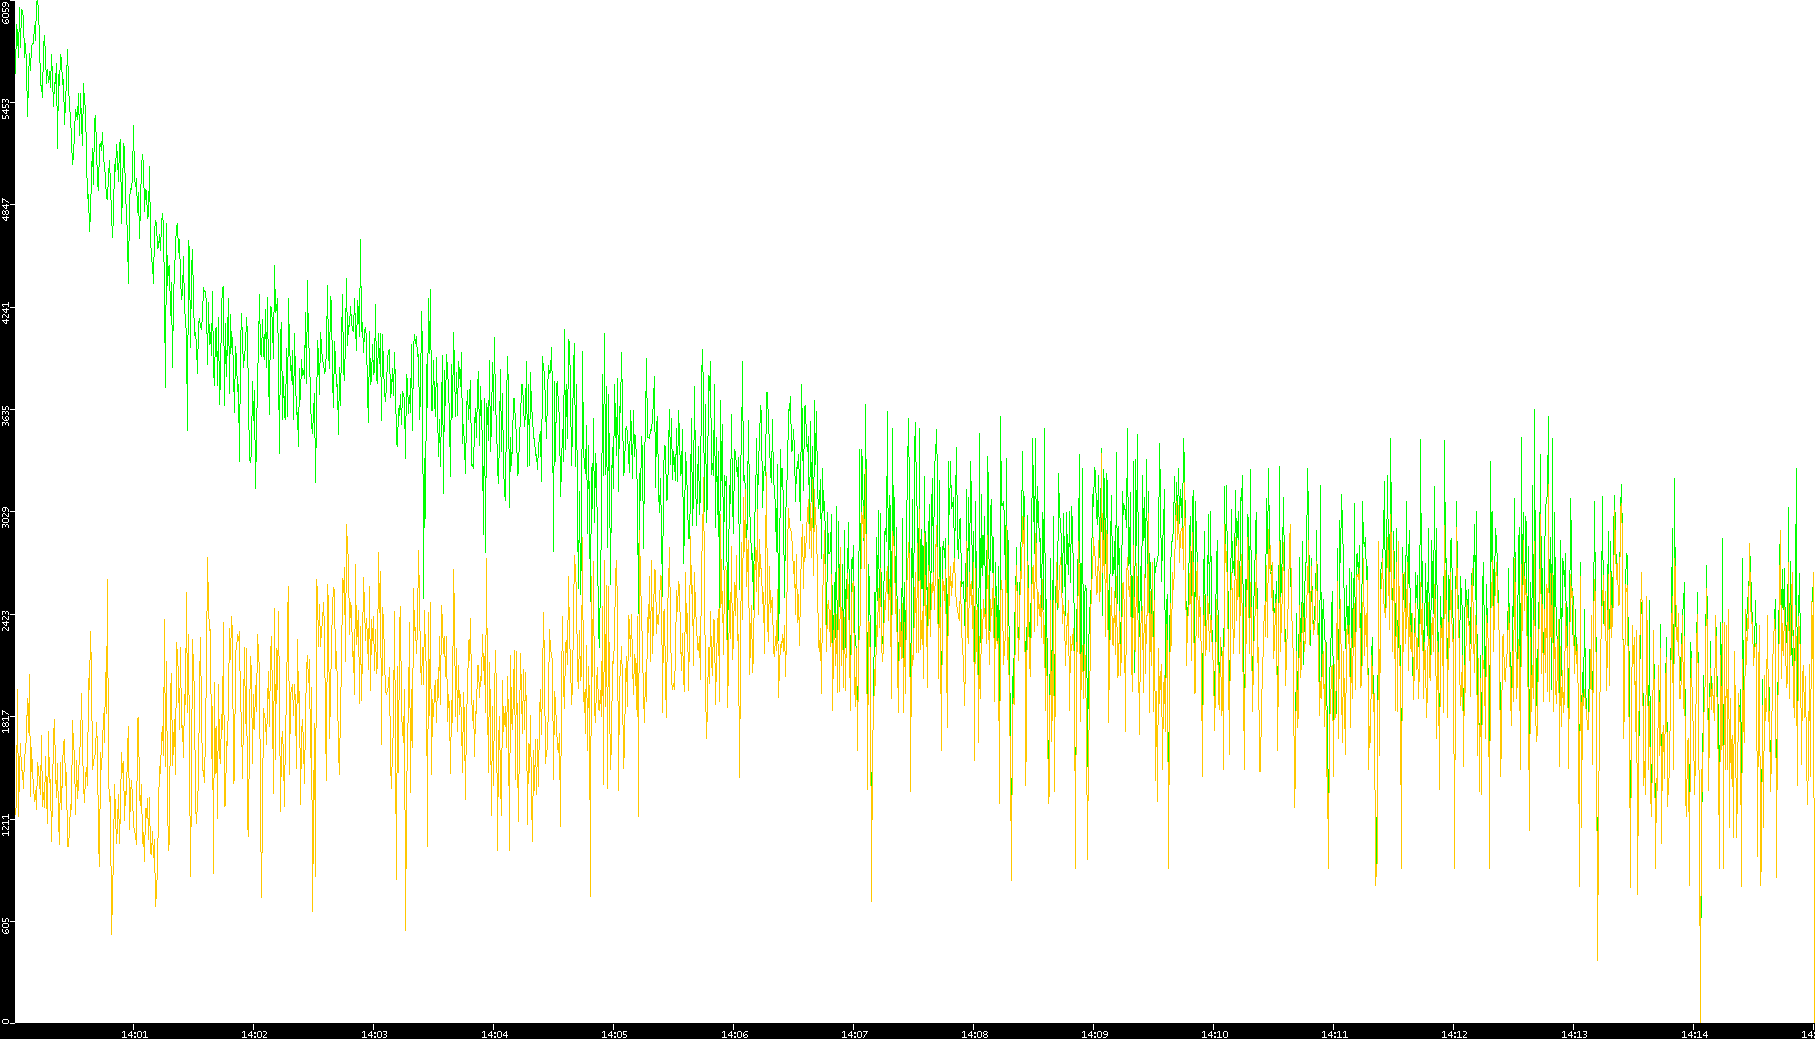Click the 4847 vertical axis label
The image size is (1815, 1039).
(x=6, y=210)
